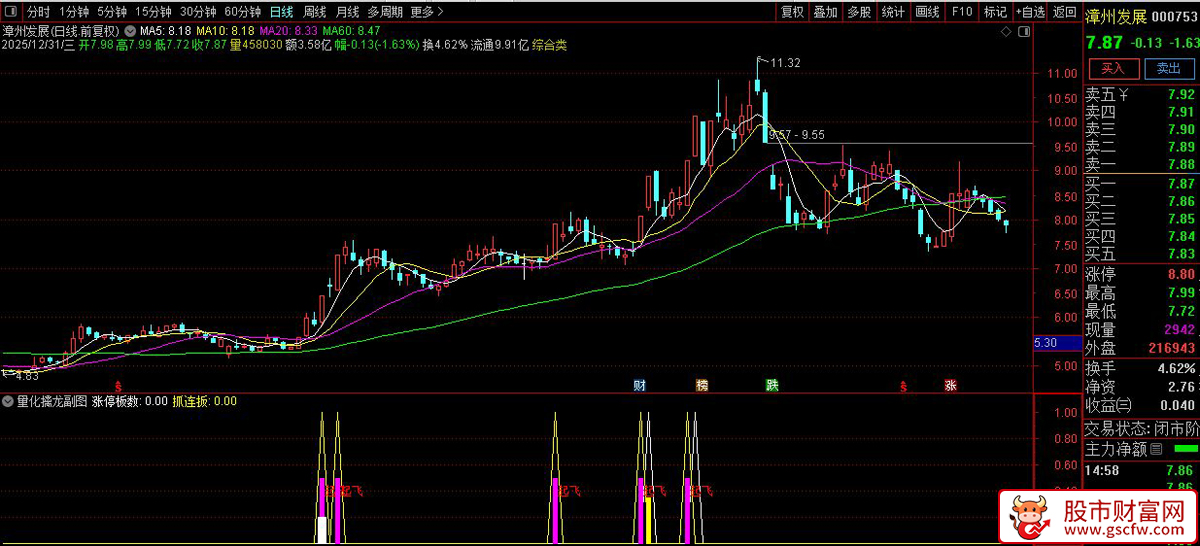Open the 多周期 multi-period view
Screen dimensions: 1200x546
pyautogui.click(x=385, y=12)
